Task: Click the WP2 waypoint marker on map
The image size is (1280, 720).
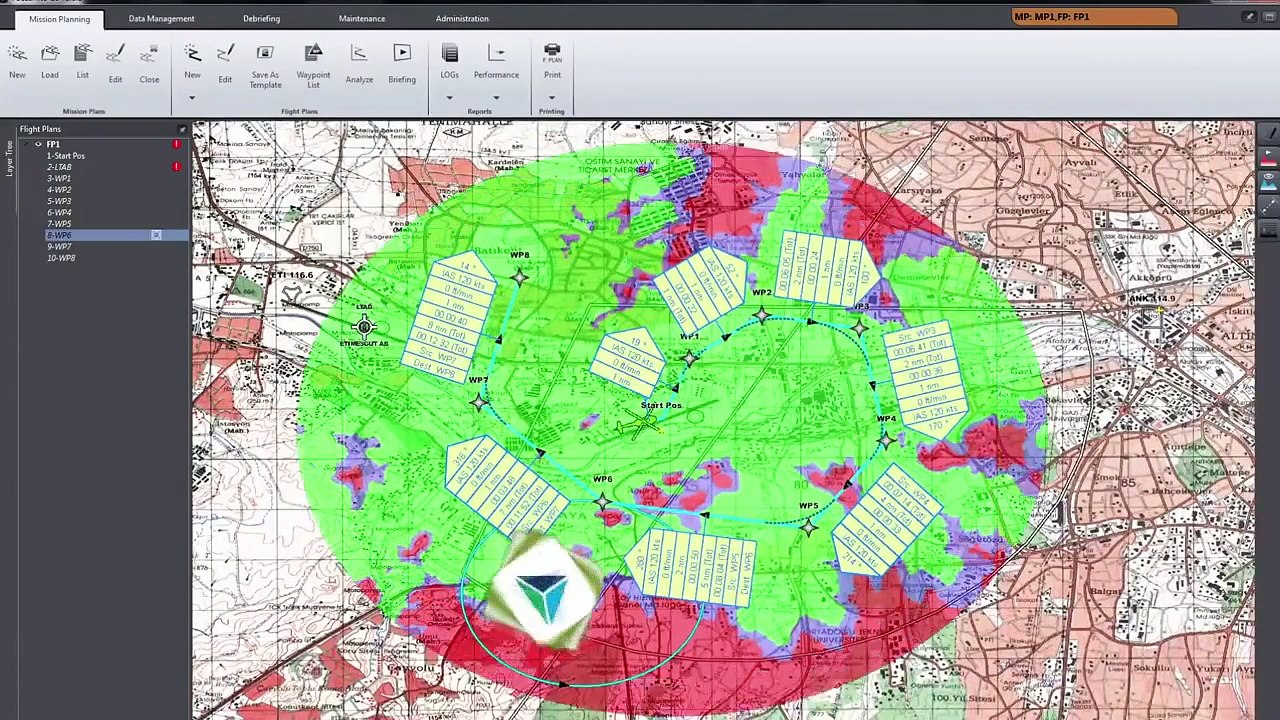Action: coord(762,316)
